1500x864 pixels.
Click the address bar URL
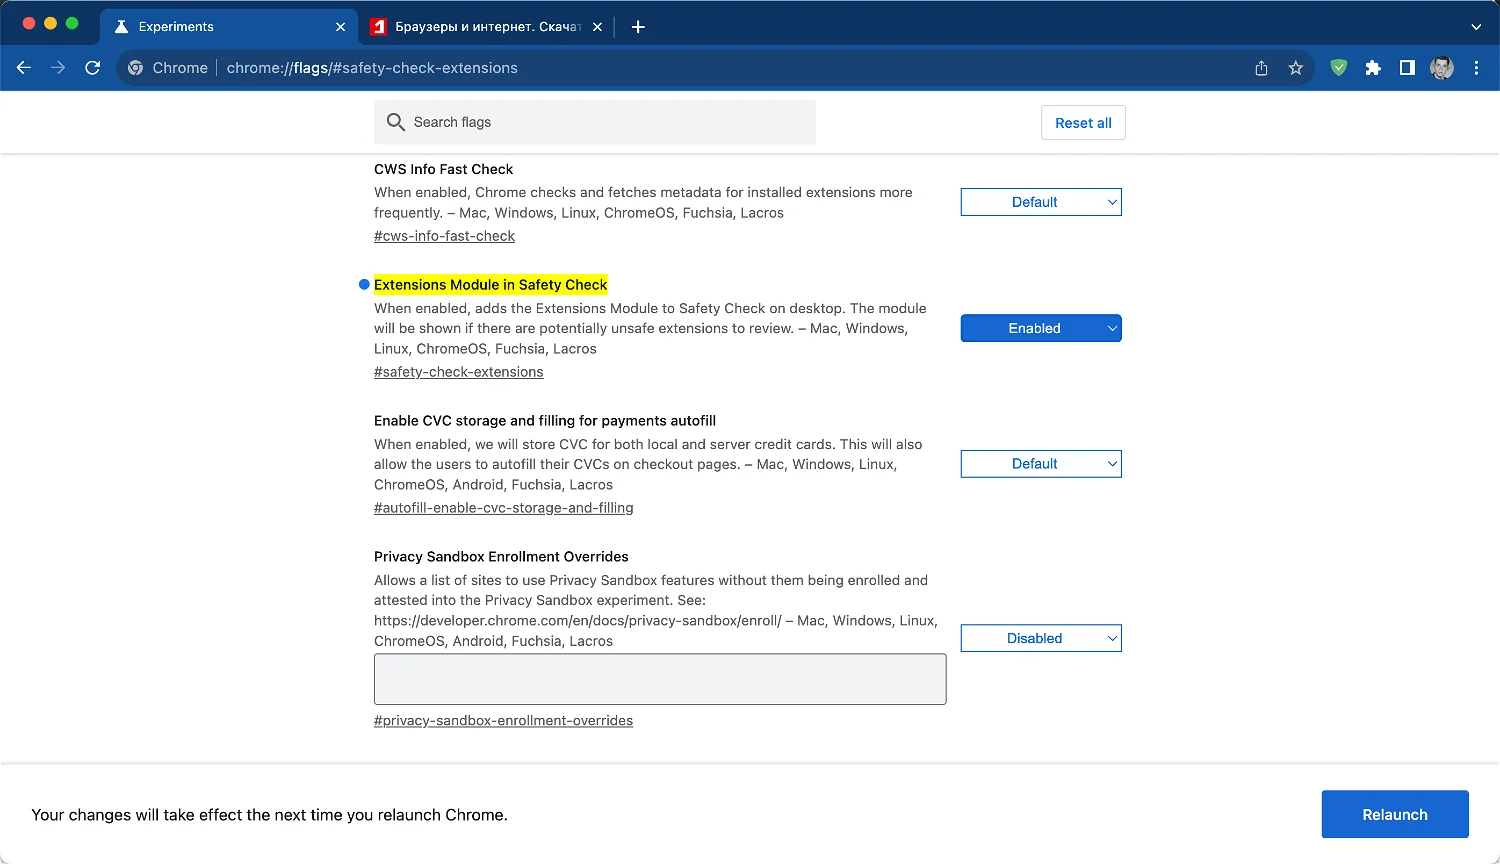[x=372, y=68]
